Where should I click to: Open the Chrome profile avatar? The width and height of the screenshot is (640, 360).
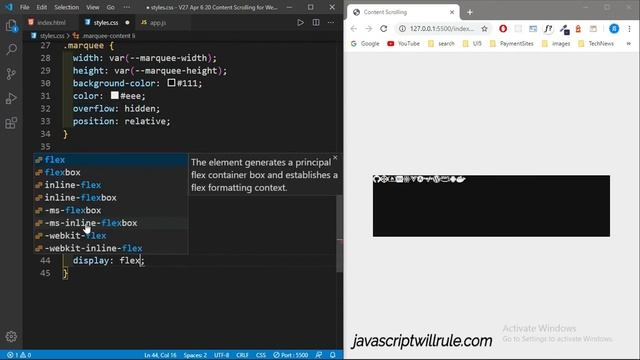[x=614, y=29]
